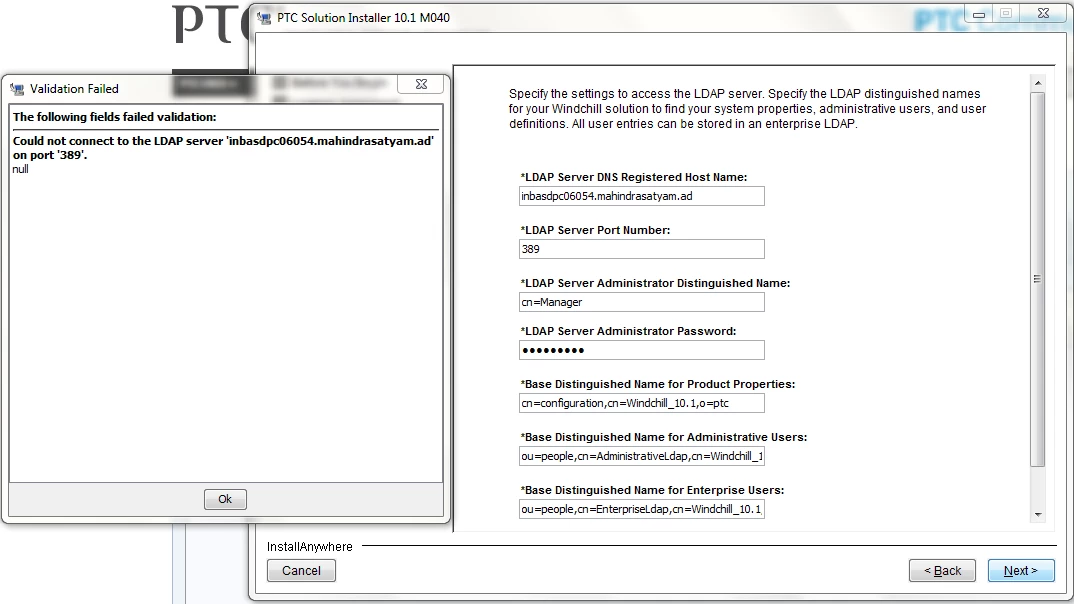Minimize the PTC Solution Installer window
Viewport: 1074px width, 604px height.
tap(979, 14)
